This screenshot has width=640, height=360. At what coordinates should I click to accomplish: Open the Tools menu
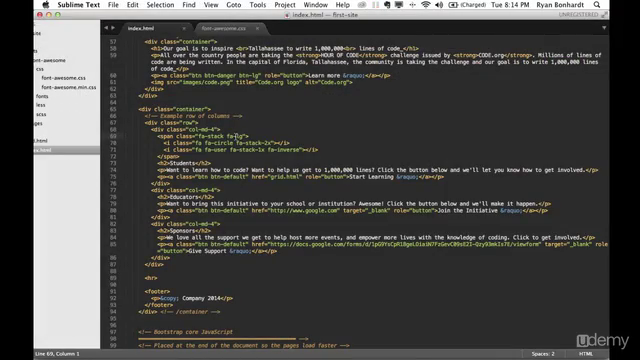(x=258, y=5)
